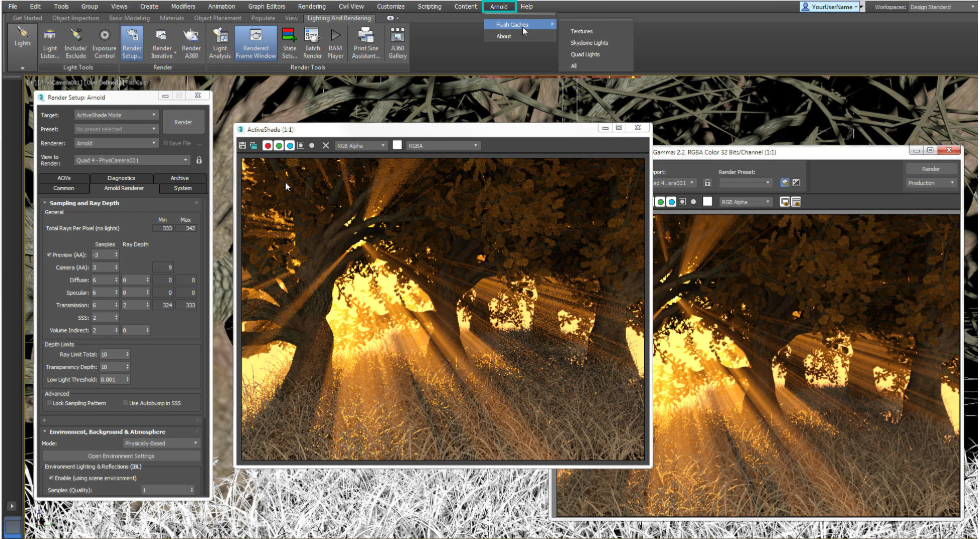
Task: Open the Preset dropdown in Render Setup
Action: pos(116,129)
